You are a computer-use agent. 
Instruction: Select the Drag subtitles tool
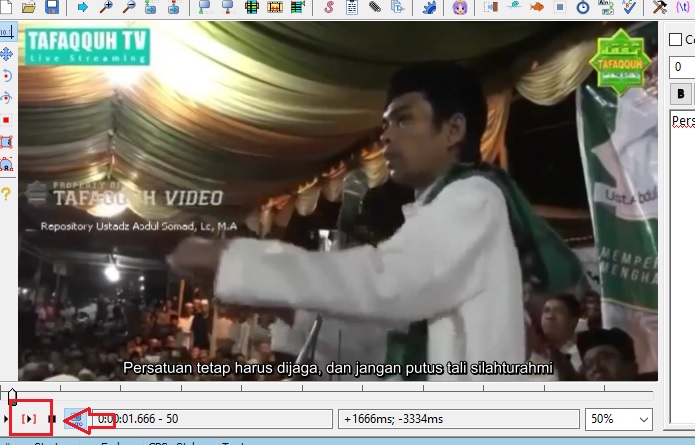[7, 54]
